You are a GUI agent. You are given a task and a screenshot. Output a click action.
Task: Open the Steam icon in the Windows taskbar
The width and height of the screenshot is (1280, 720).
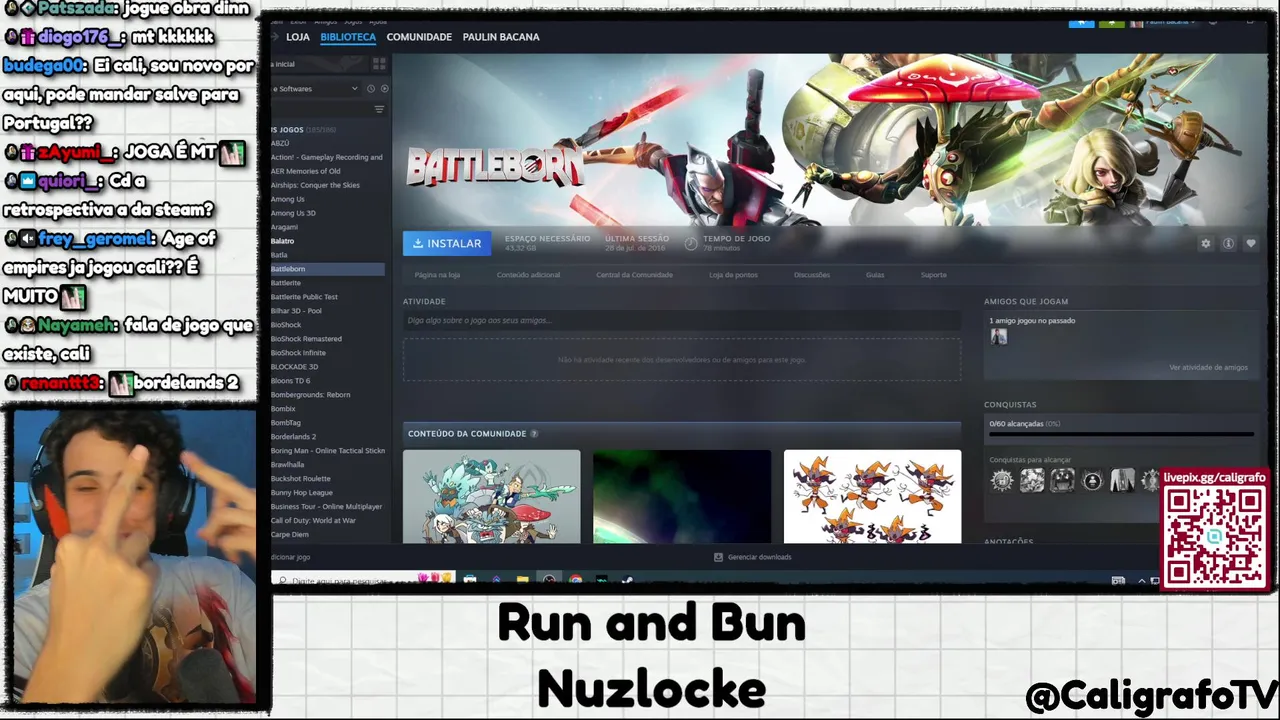(627, 580)
